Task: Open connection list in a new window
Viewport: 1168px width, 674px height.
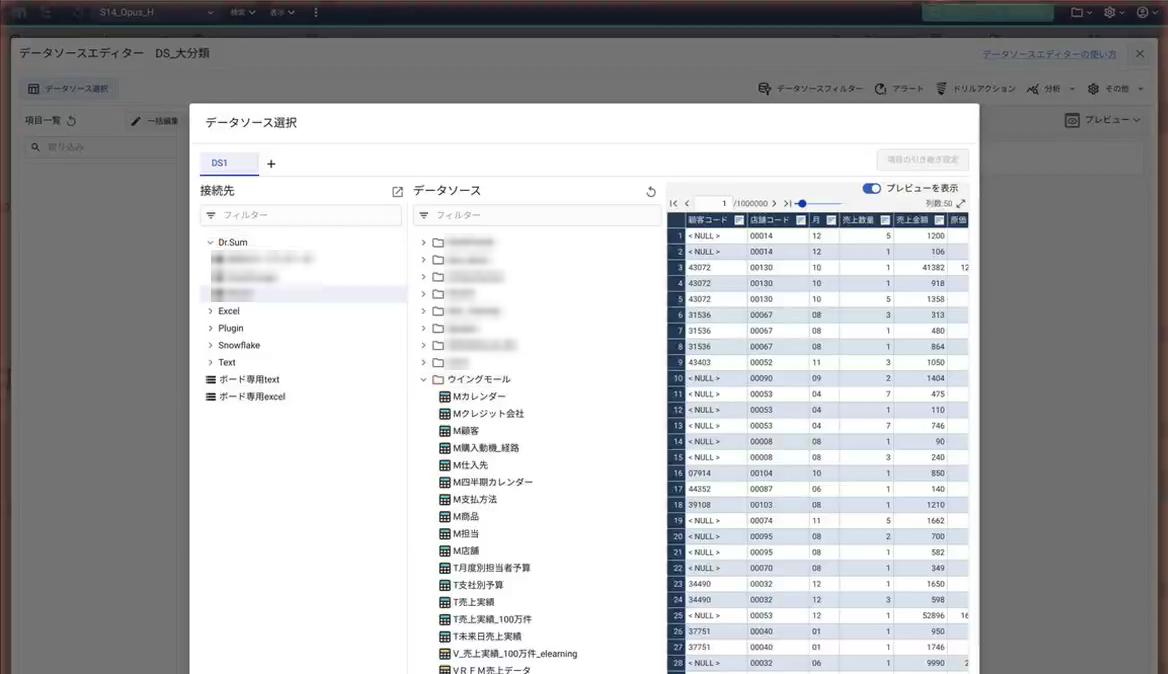Action: tap(397, 191)
